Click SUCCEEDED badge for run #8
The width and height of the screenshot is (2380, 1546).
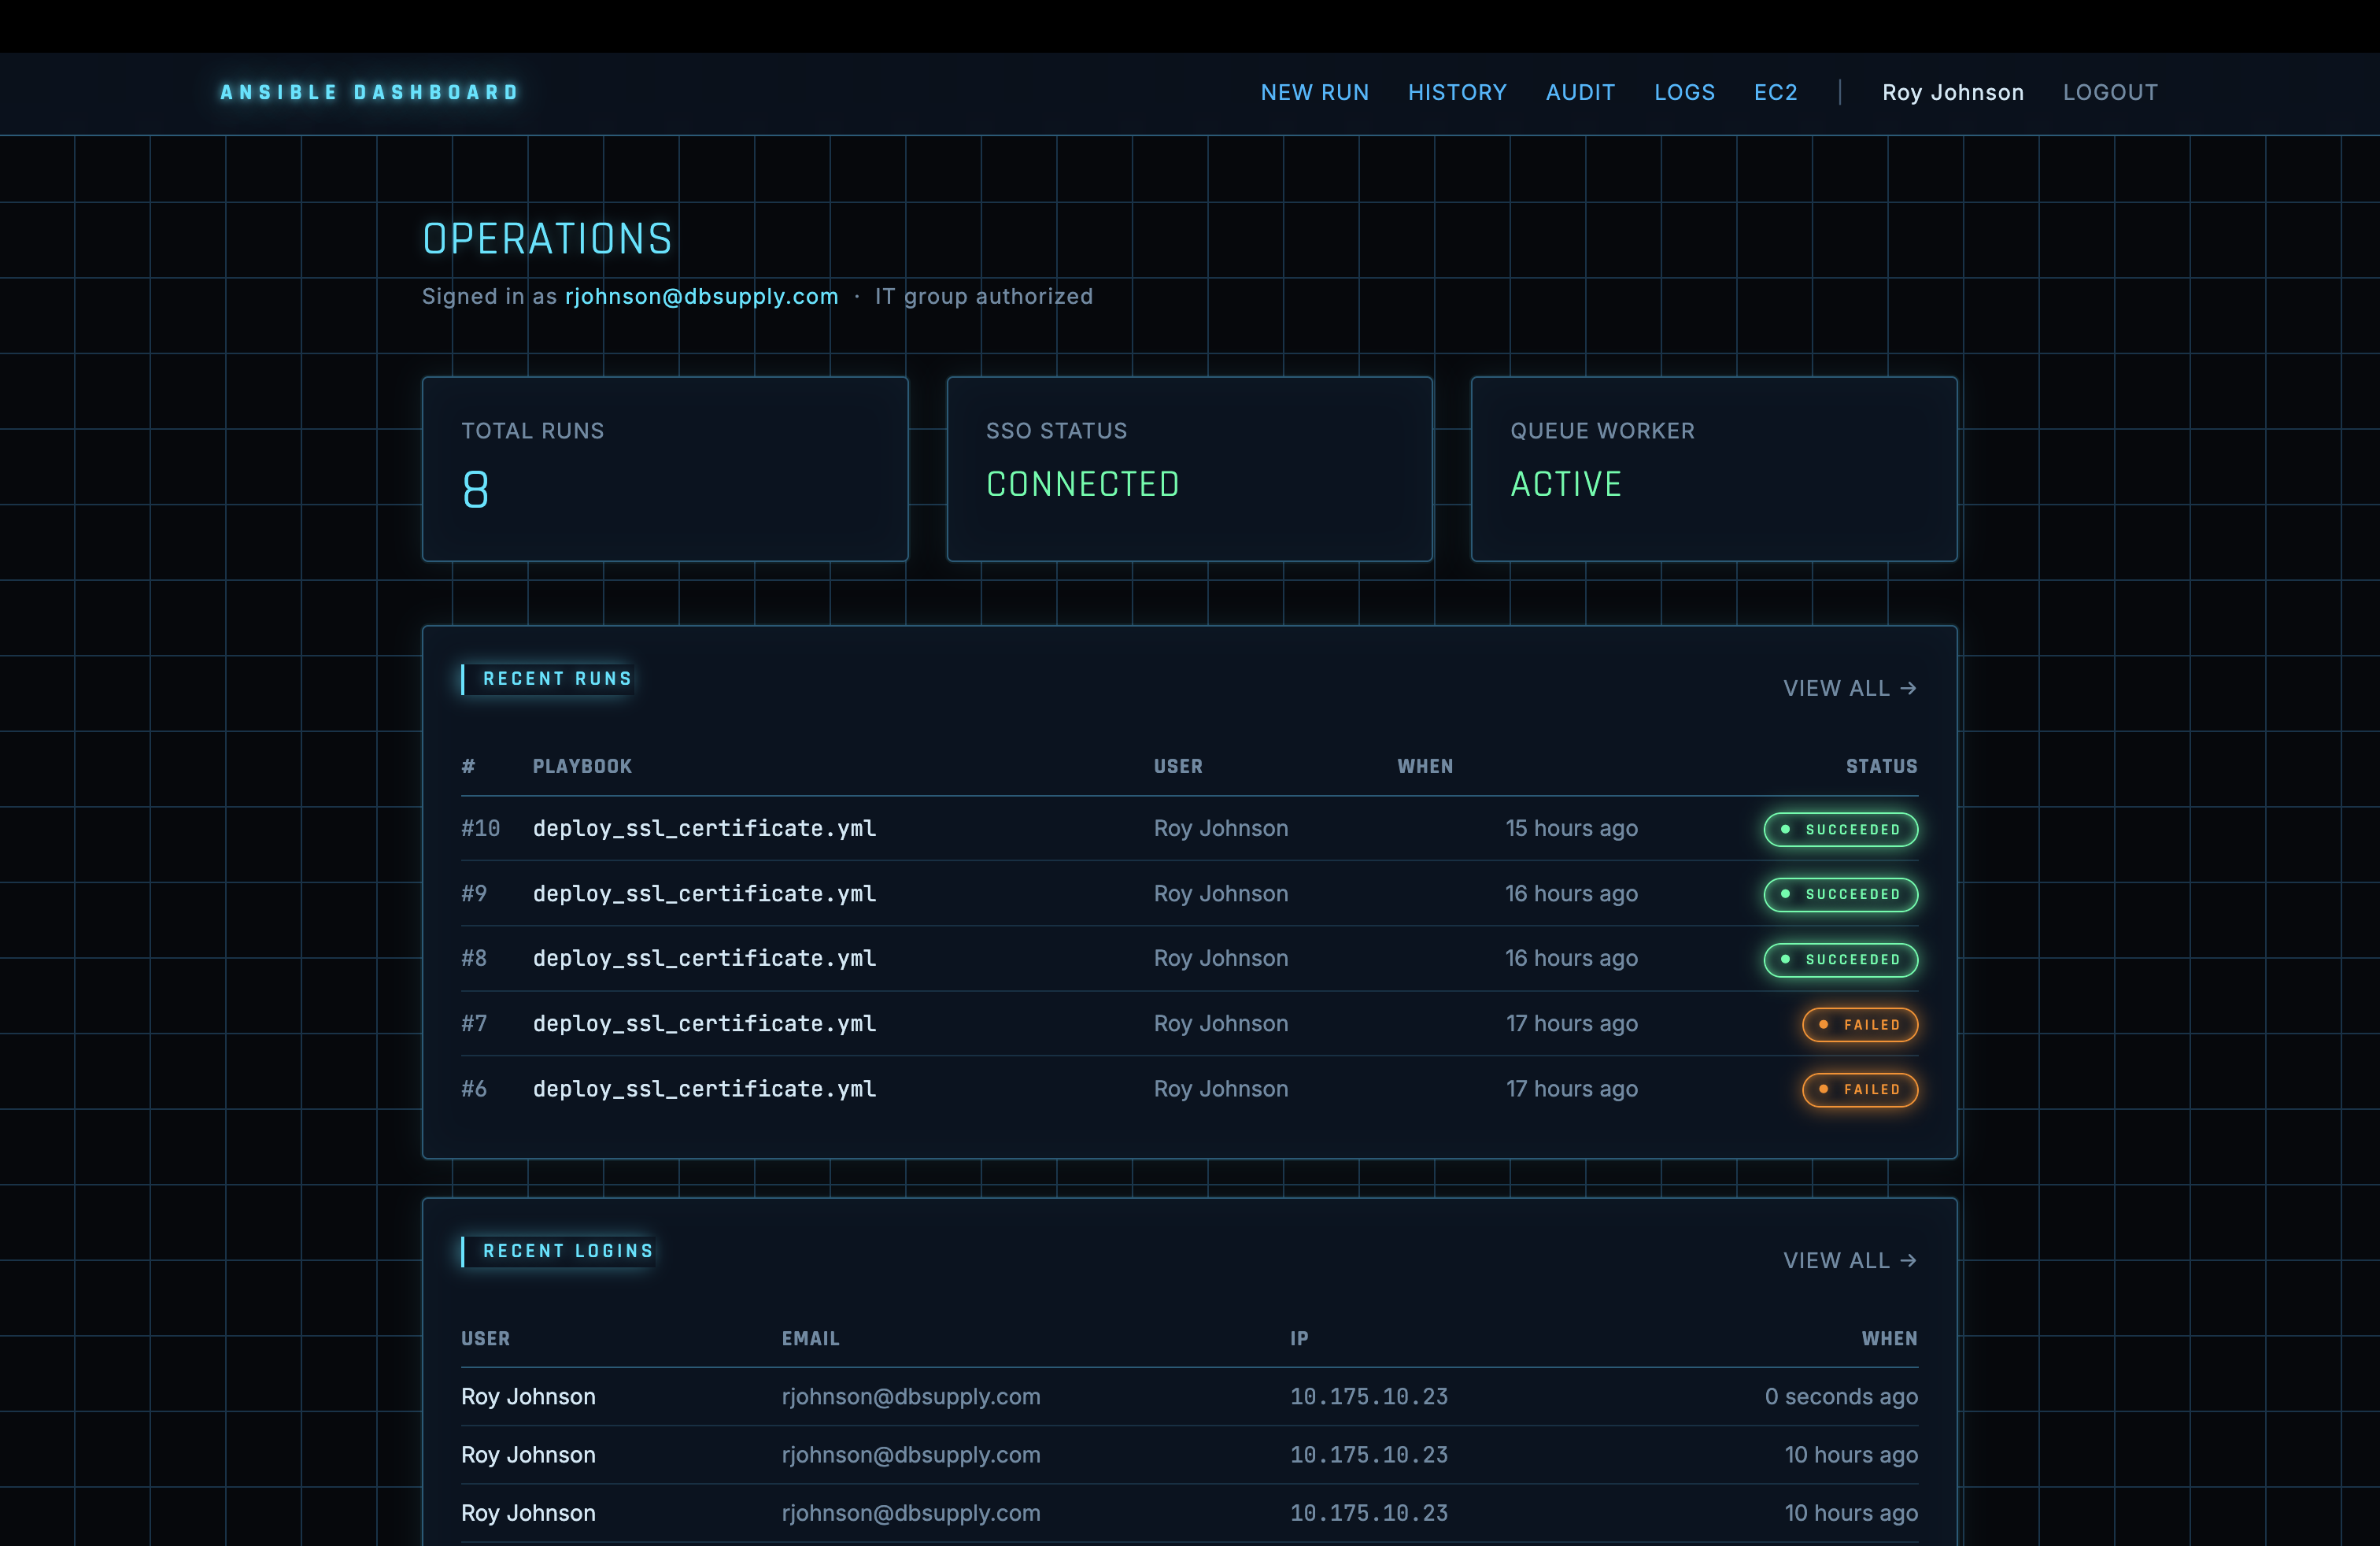click(1840, 959)
